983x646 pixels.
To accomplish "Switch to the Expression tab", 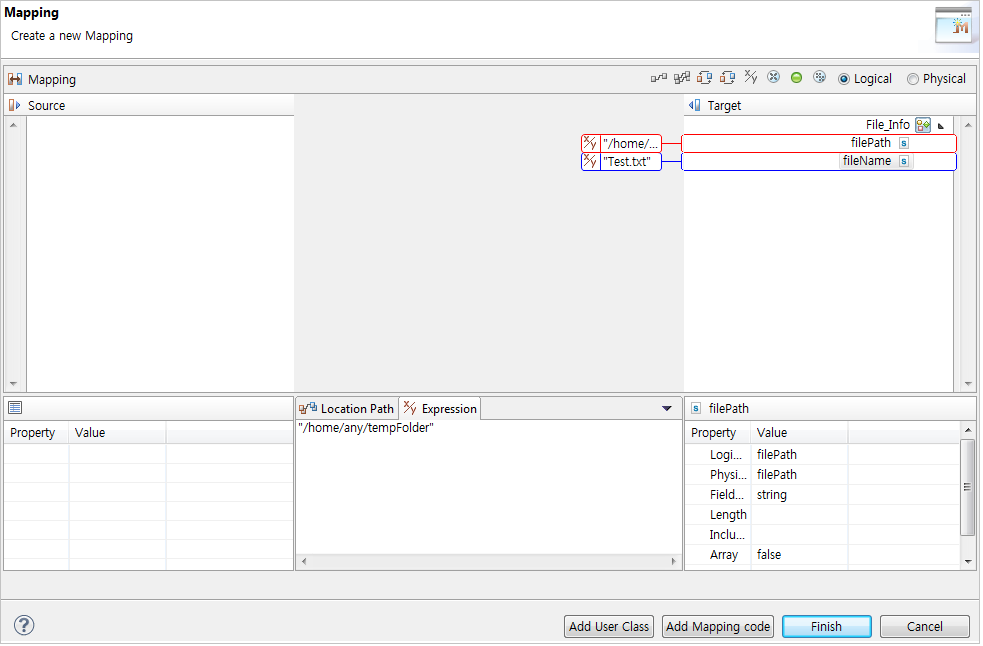I will (x=440, y=408).
